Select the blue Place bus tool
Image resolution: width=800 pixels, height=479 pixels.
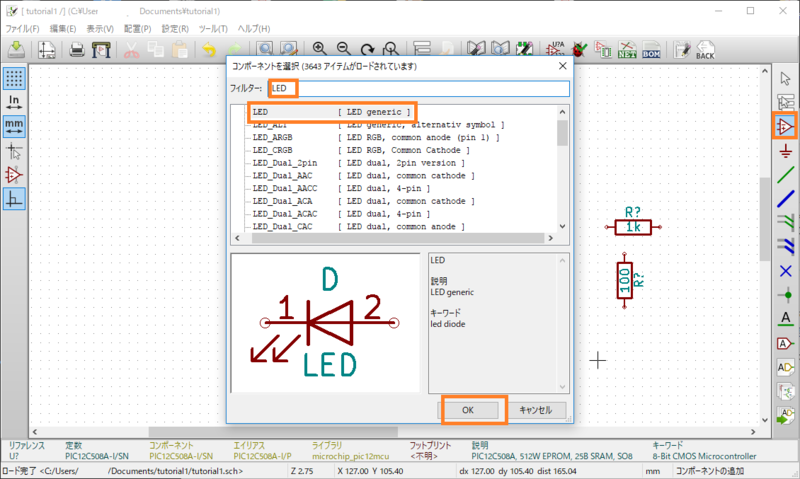(x=786, y=199)
